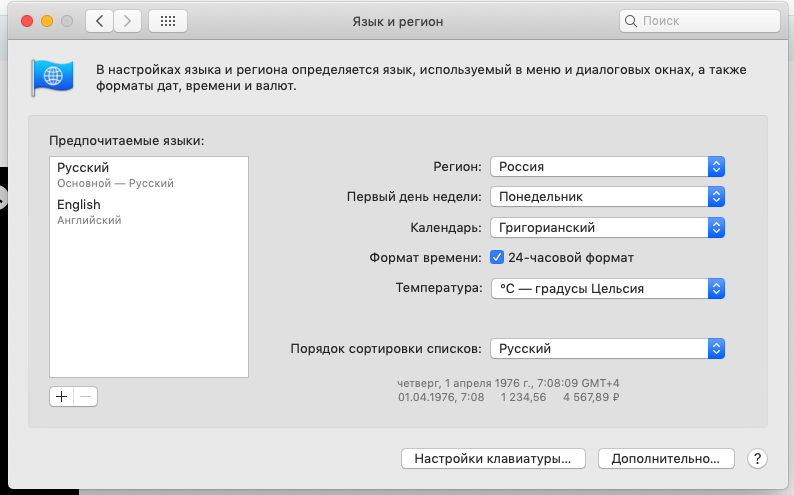Show all preferences grid icon
794x495 pixels.
pos(167,20)
